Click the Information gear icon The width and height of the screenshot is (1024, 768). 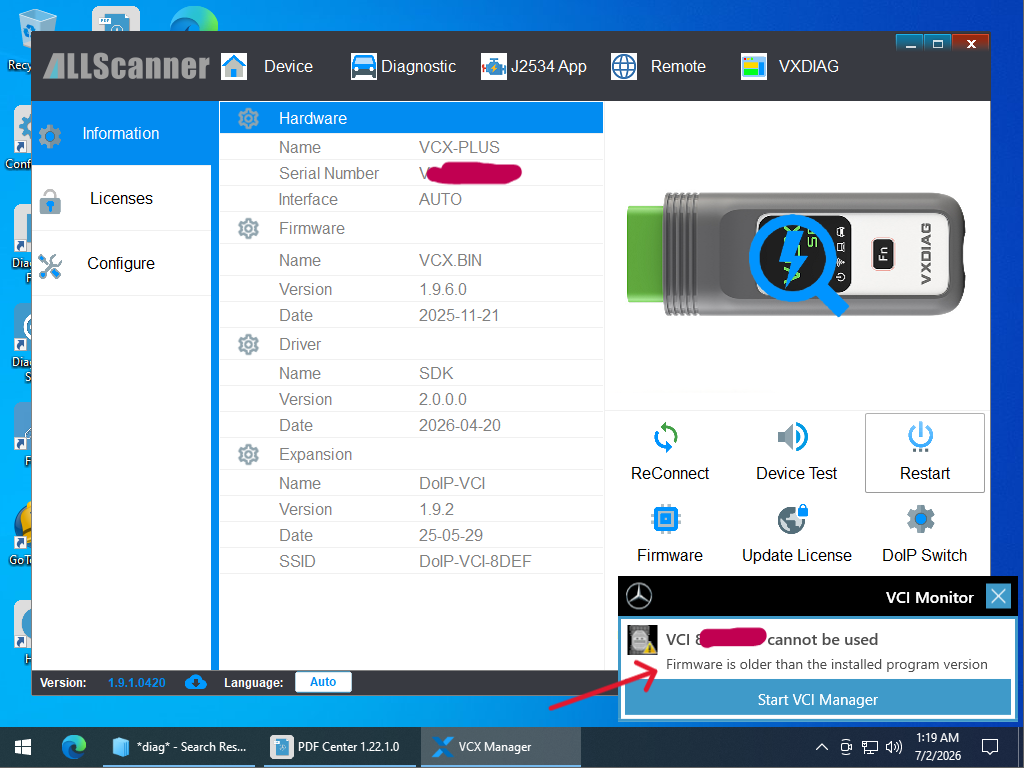[50, 136]
